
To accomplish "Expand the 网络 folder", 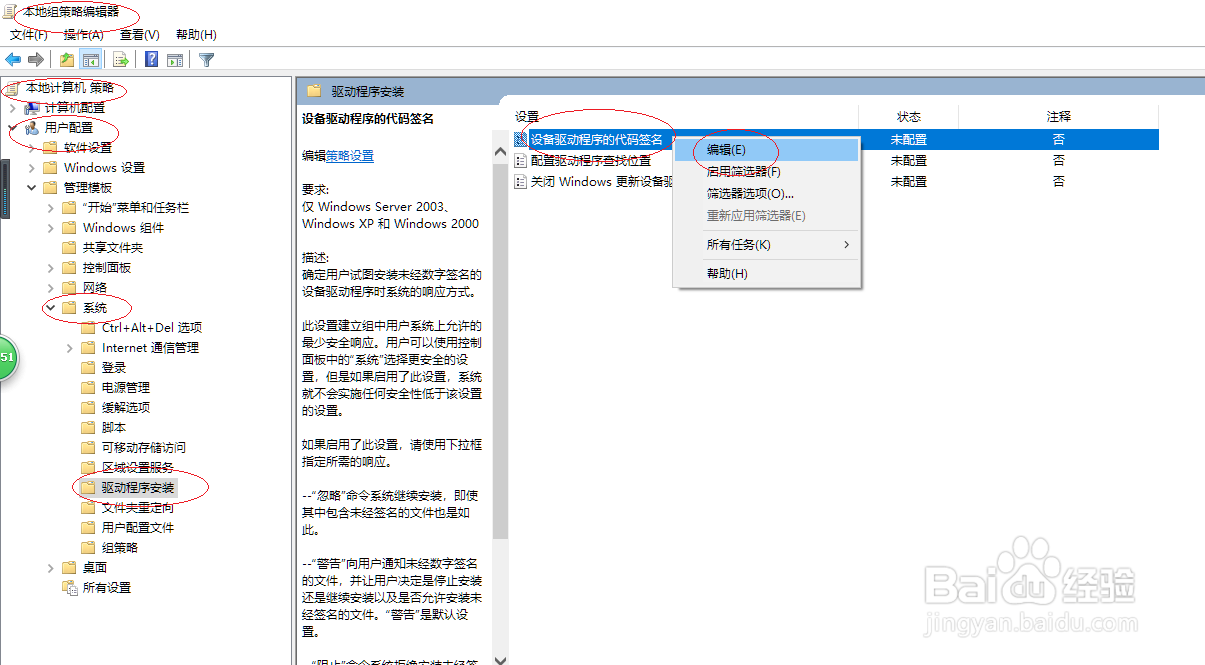I will tap(50, 288).
